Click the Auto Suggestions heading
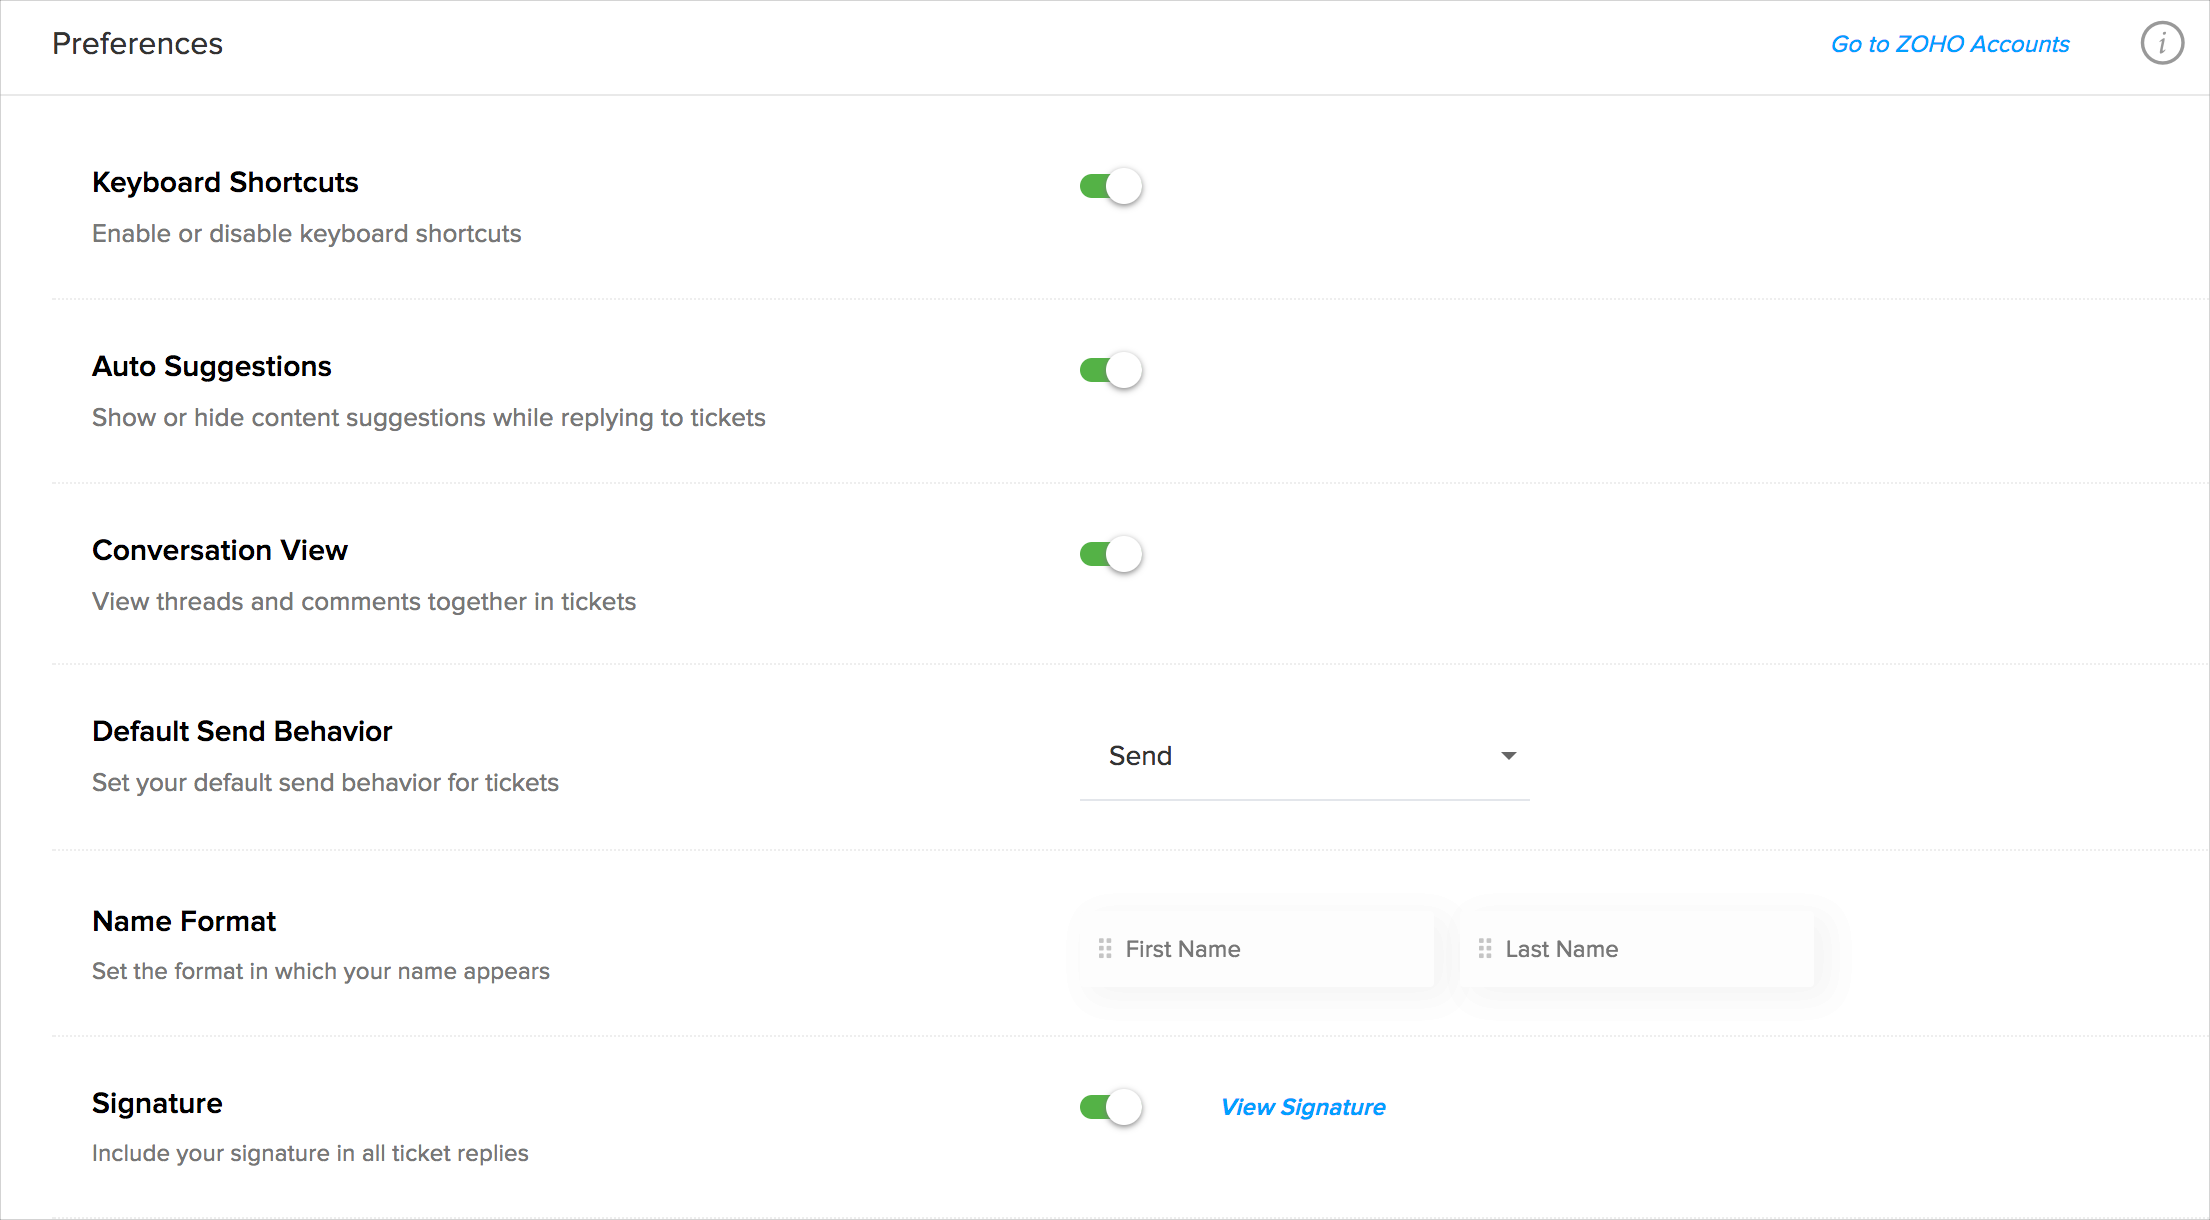The height and width of the screenshot is (1220, 2210). pos(211,366)
